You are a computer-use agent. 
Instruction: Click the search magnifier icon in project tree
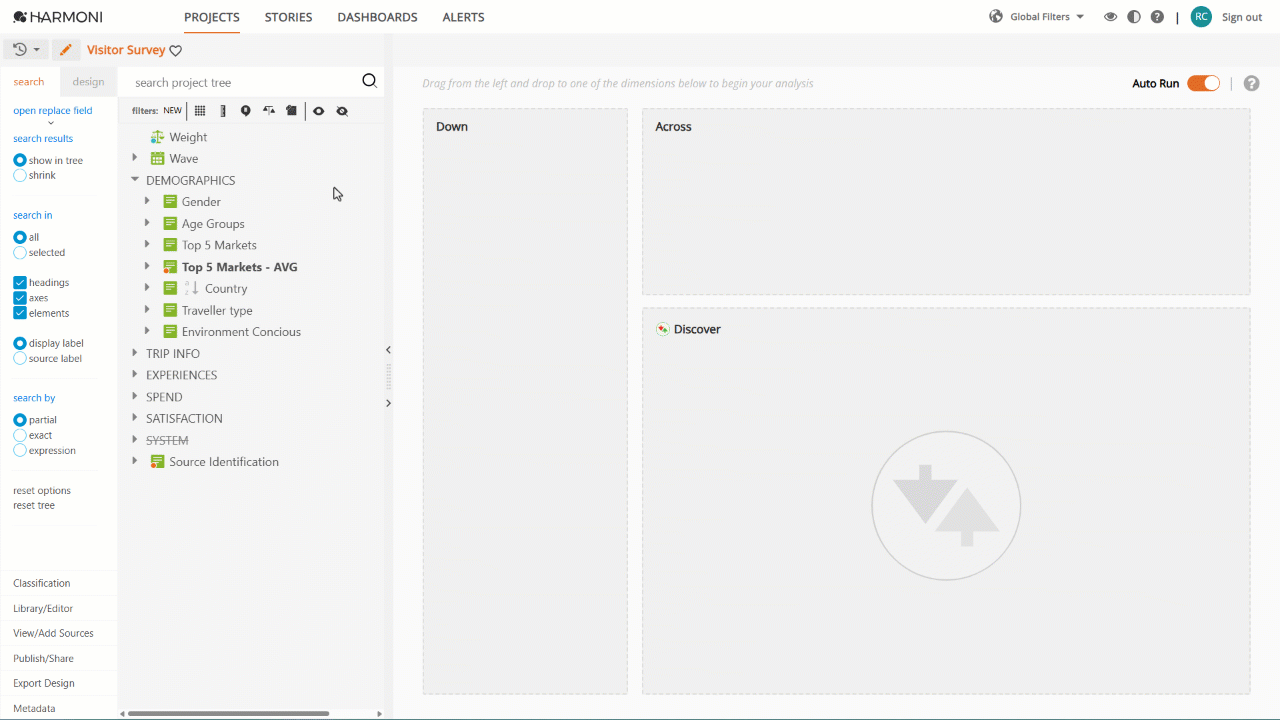(x=369, y=82)
